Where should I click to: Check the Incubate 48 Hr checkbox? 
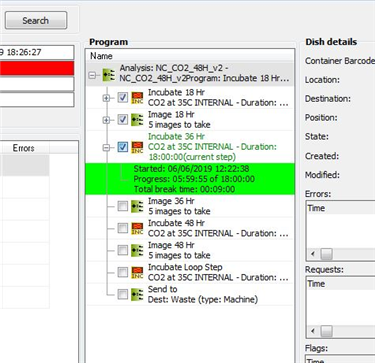[x=123, y=228]
